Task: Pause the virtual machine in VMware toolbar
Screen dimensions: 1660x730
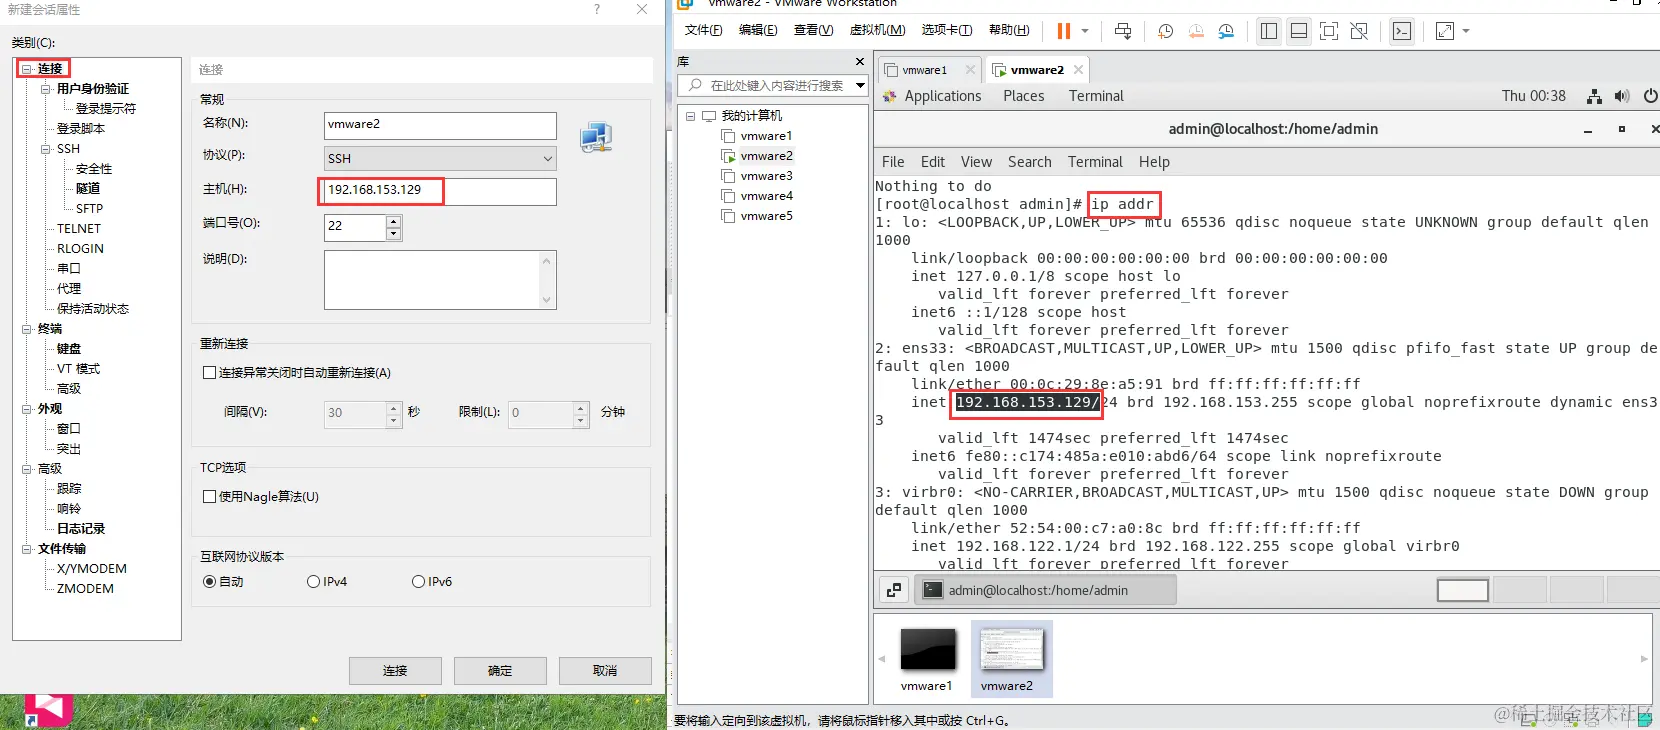Action: 1063,31
